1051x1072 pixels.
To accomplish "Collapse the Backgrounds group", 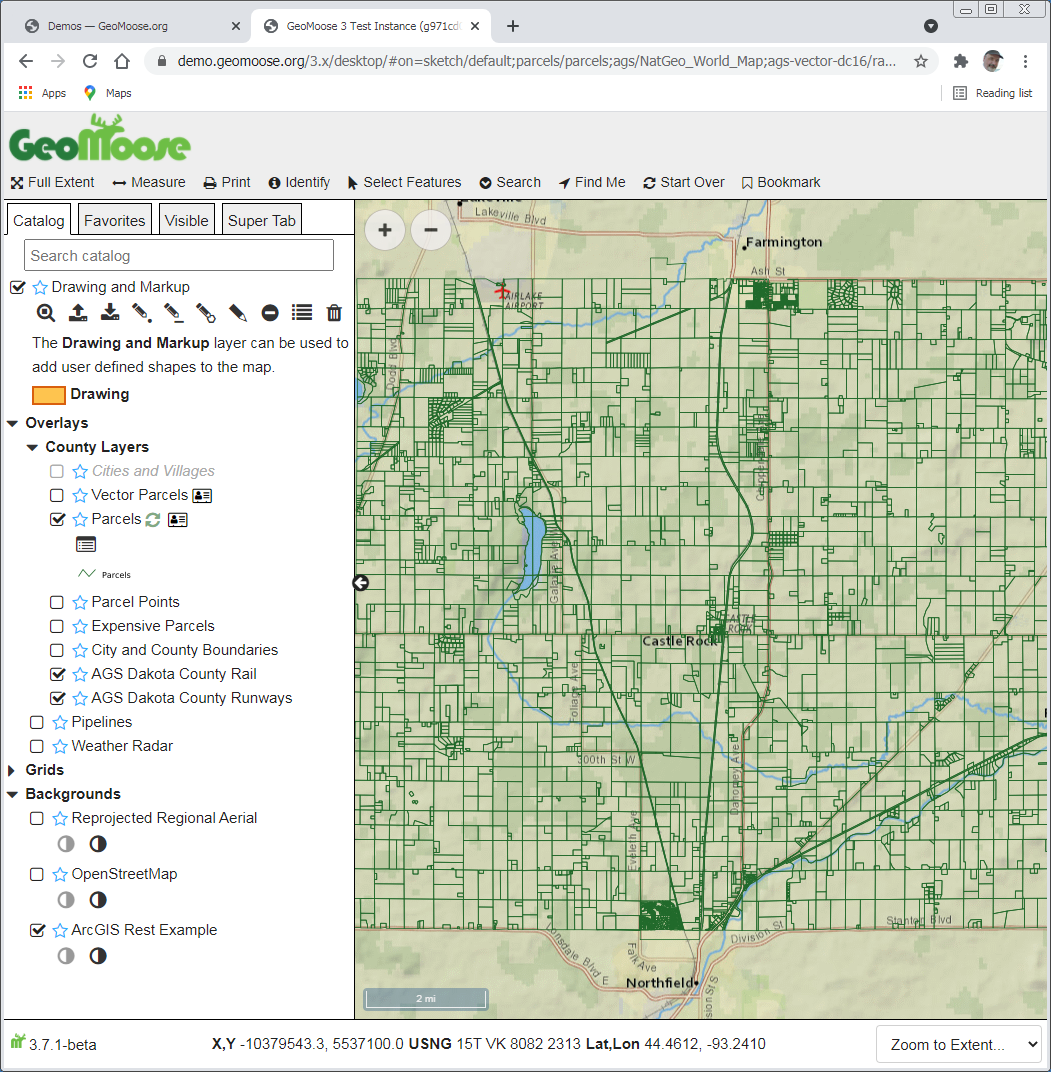I will pyautogui.click(x=12, y=794).
